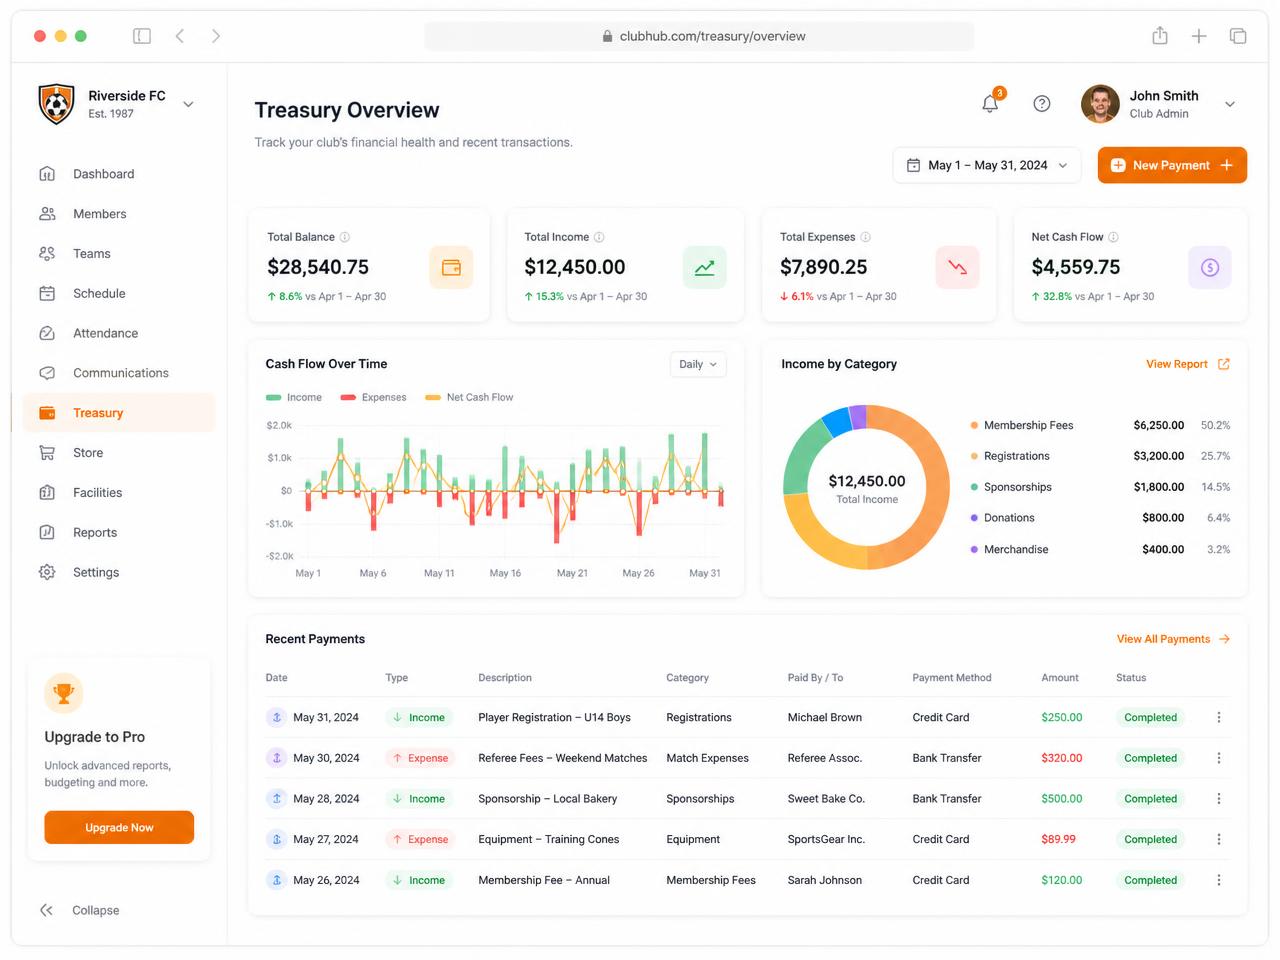Screen dimensions: 1280x960
Task: Click the Total Balance info icon
Action: [x=345, y=237]
